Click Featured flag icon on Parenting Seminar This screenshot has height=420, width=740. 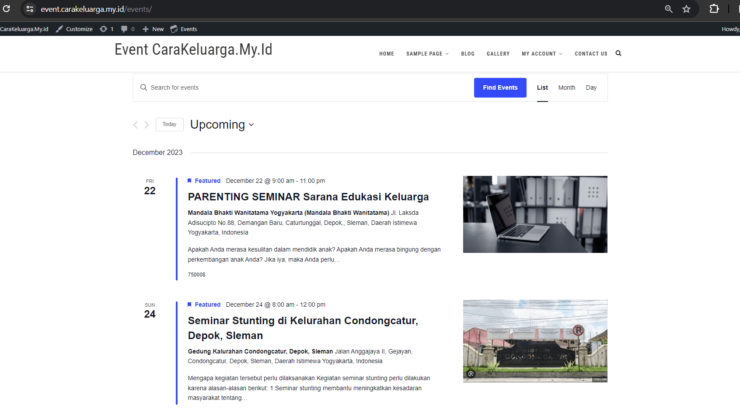[x=190, y=181]
